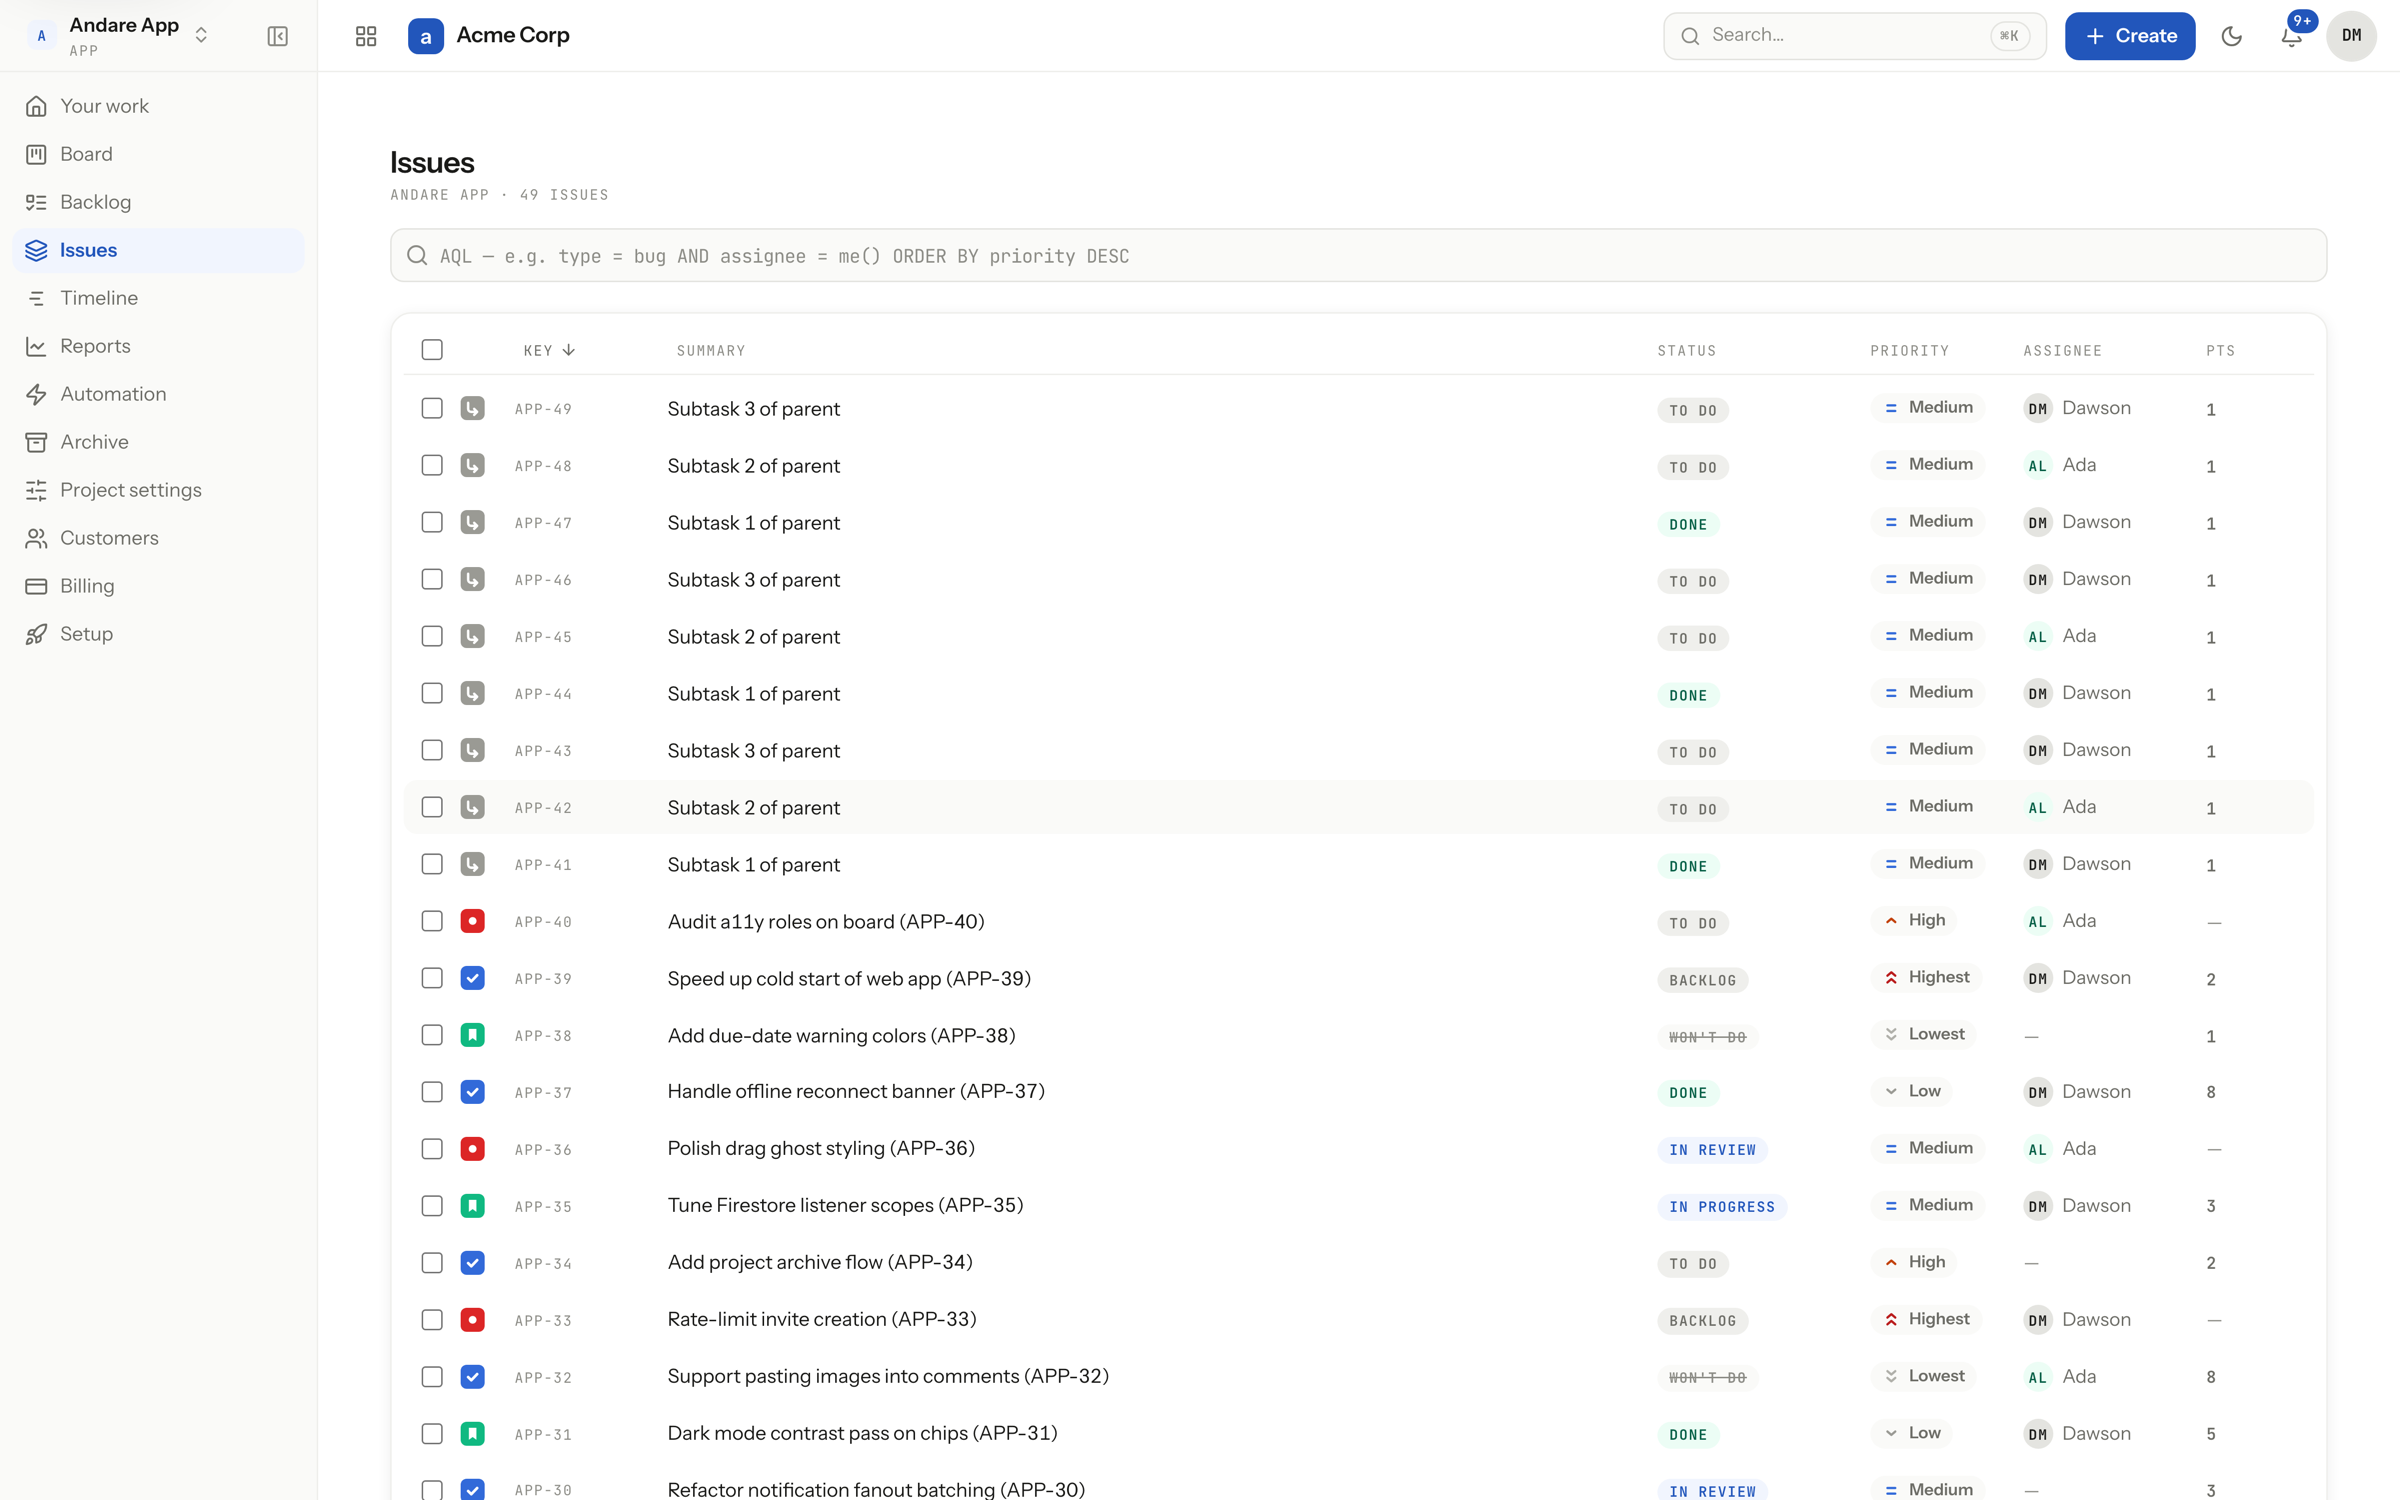The height and width of the screenshot is (1500, 2400).
Task: Click the SUMMARY column header
Action: [711, 351]
